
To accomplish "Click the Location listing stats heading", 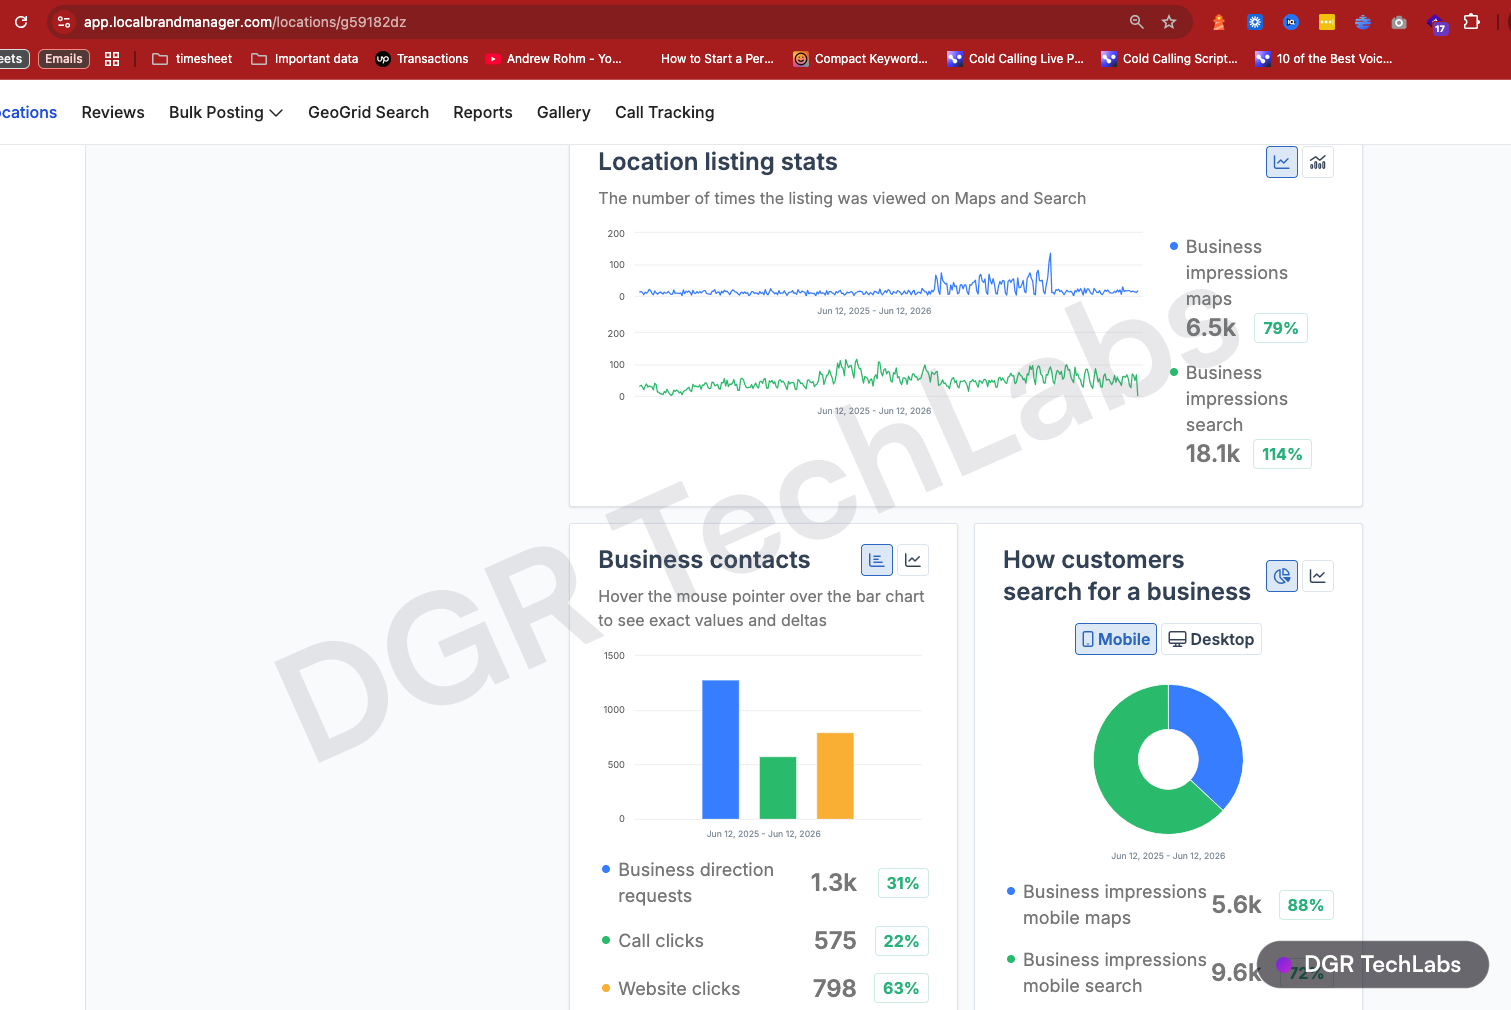I will point(718,162).
